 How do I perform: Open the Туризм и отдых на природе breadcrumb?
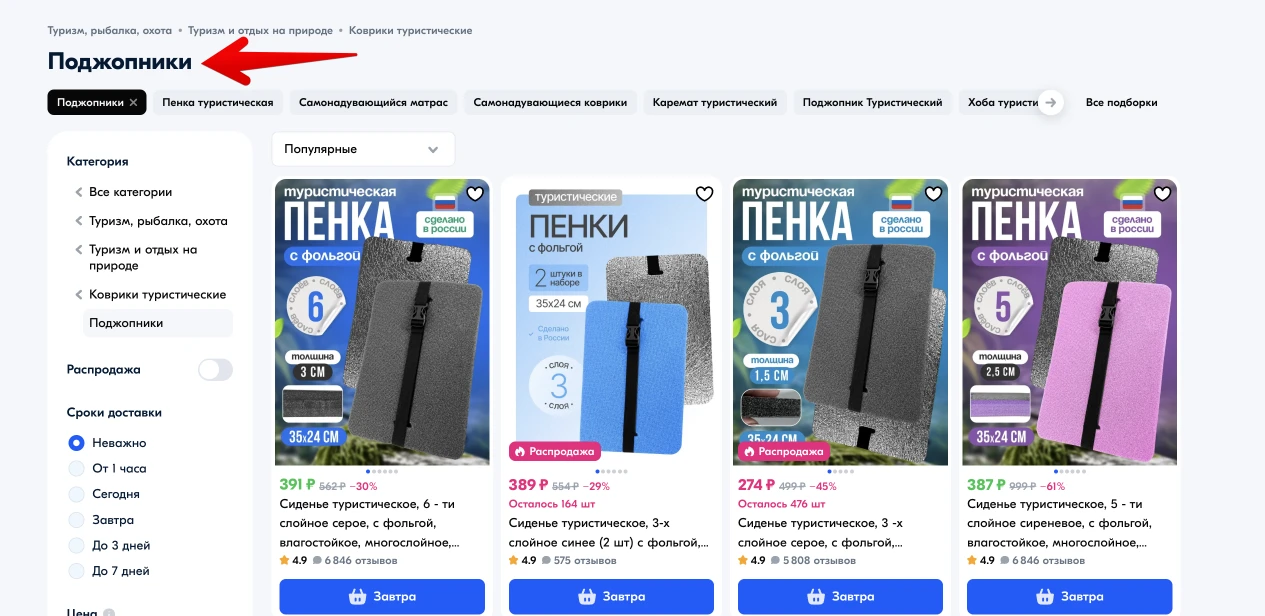260,31
